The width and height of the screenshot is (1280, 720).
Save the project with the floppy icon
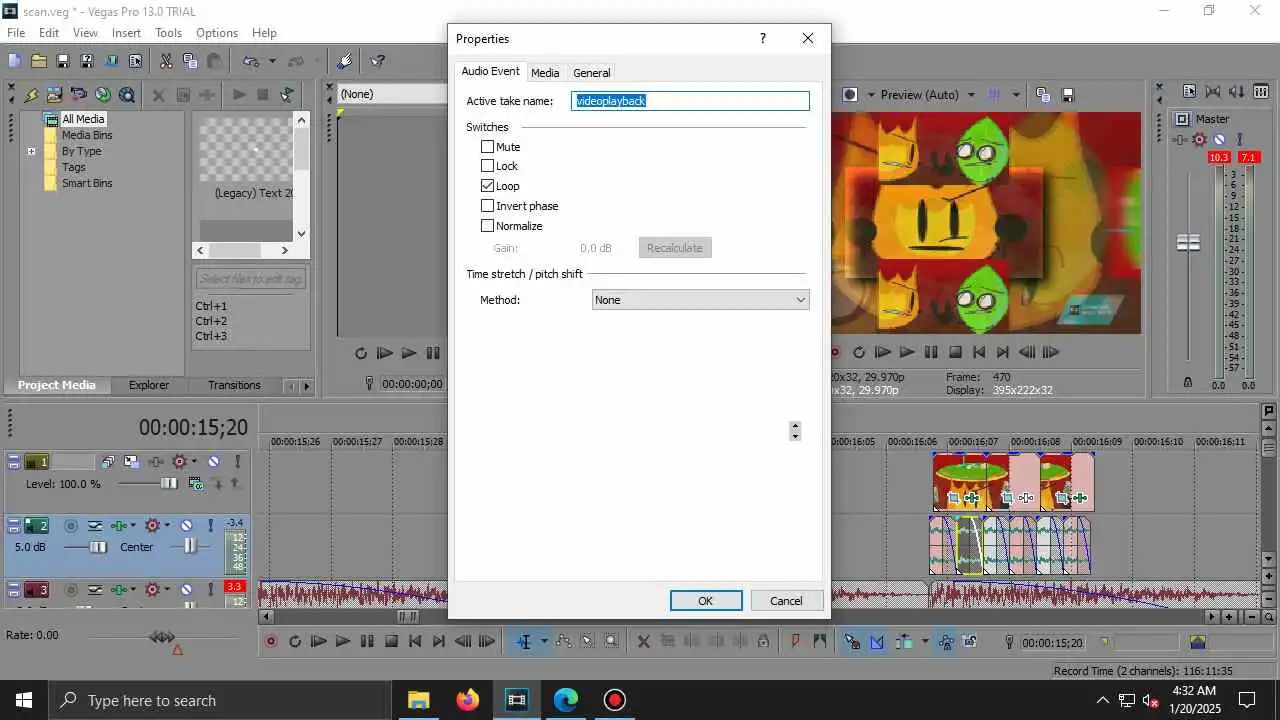(63, 61)
